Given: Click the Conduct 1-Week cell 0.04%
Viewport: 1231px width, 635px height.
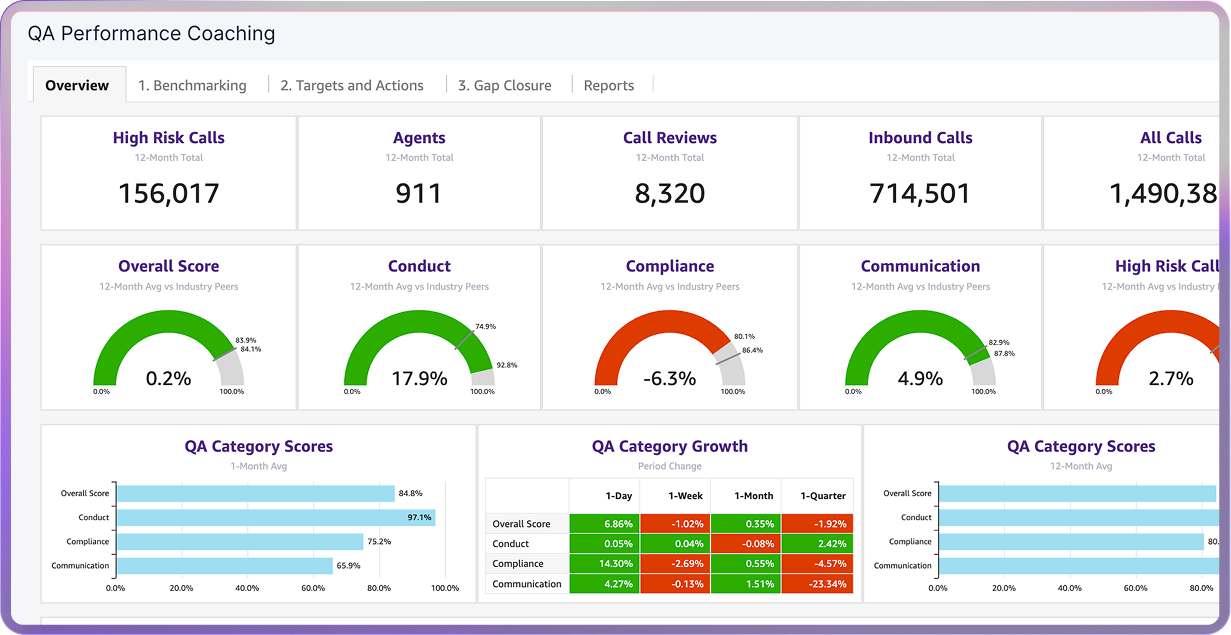Looking at the screenshot, I should pyautogui.click(x=676, y=543).
